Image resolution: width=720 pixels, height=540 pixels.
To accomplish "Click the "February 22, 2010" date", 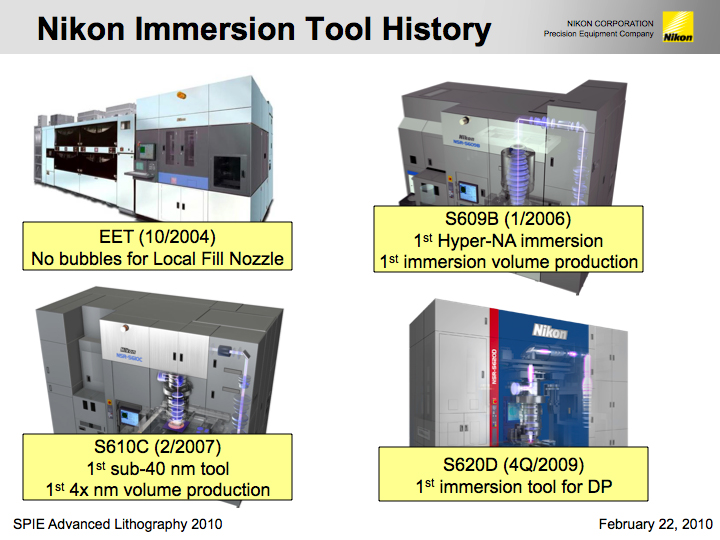I will click(655, 524).
